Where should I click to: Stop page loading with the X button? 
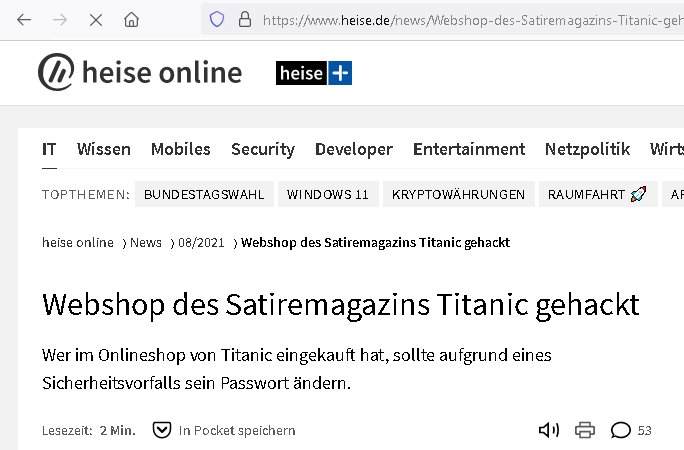pyautogui.click(x=95, y=20)
